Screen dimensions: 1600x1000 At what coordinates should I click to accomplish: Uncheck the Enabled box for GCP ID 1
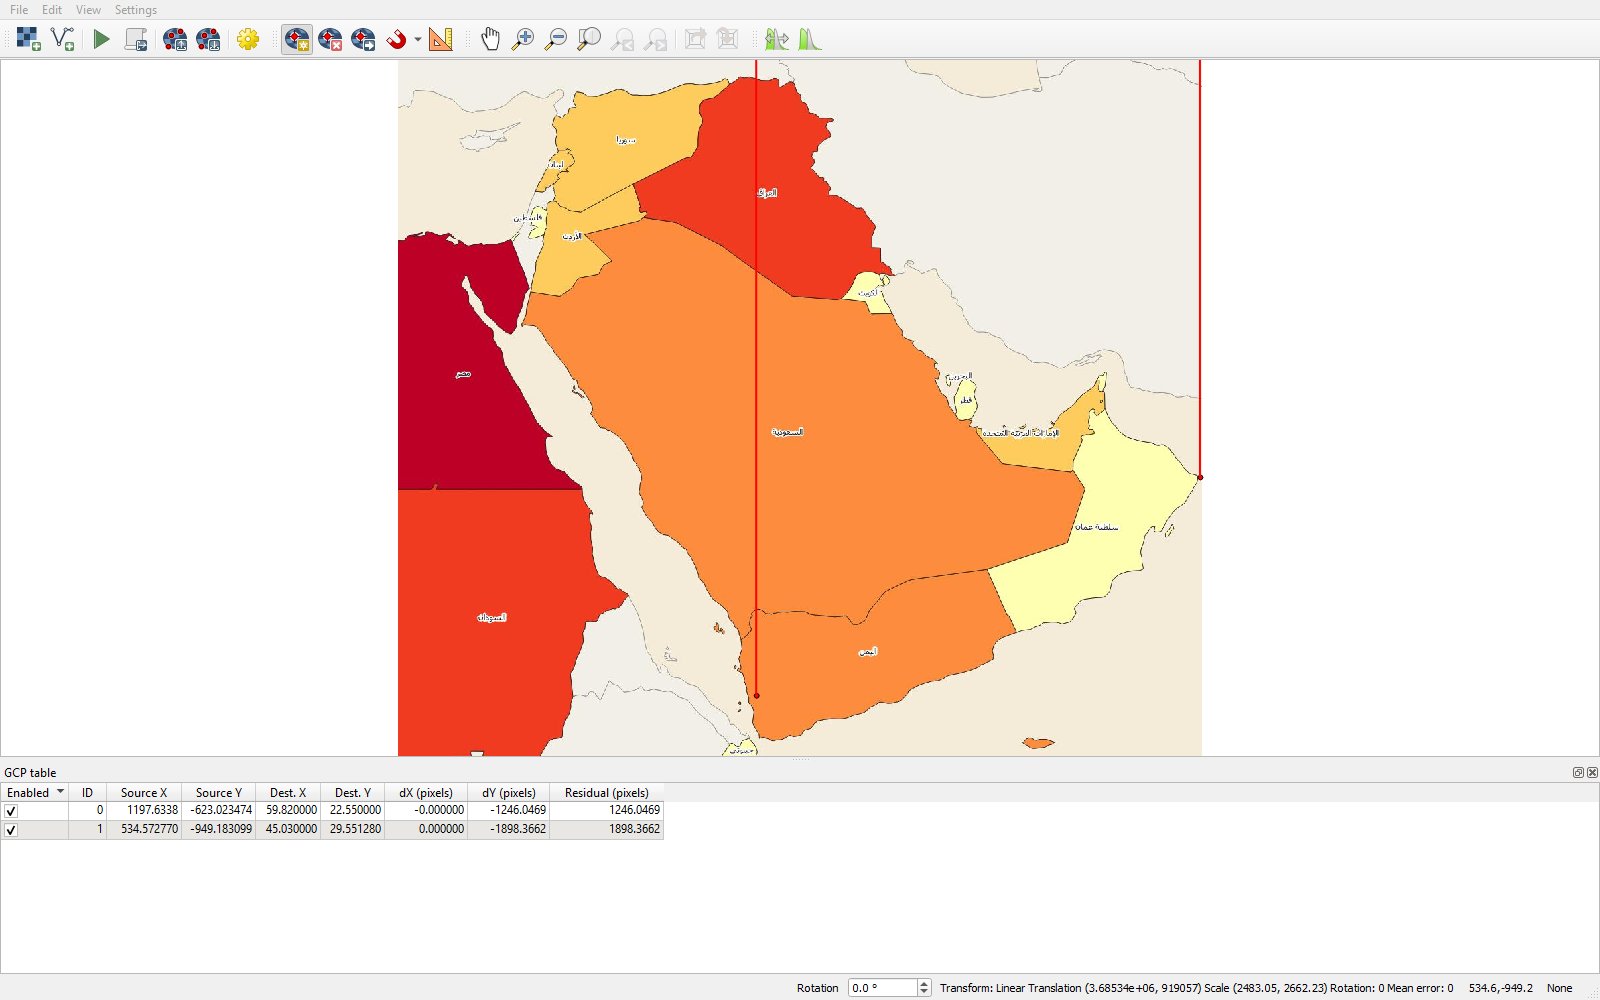click(x=11, y=830)
